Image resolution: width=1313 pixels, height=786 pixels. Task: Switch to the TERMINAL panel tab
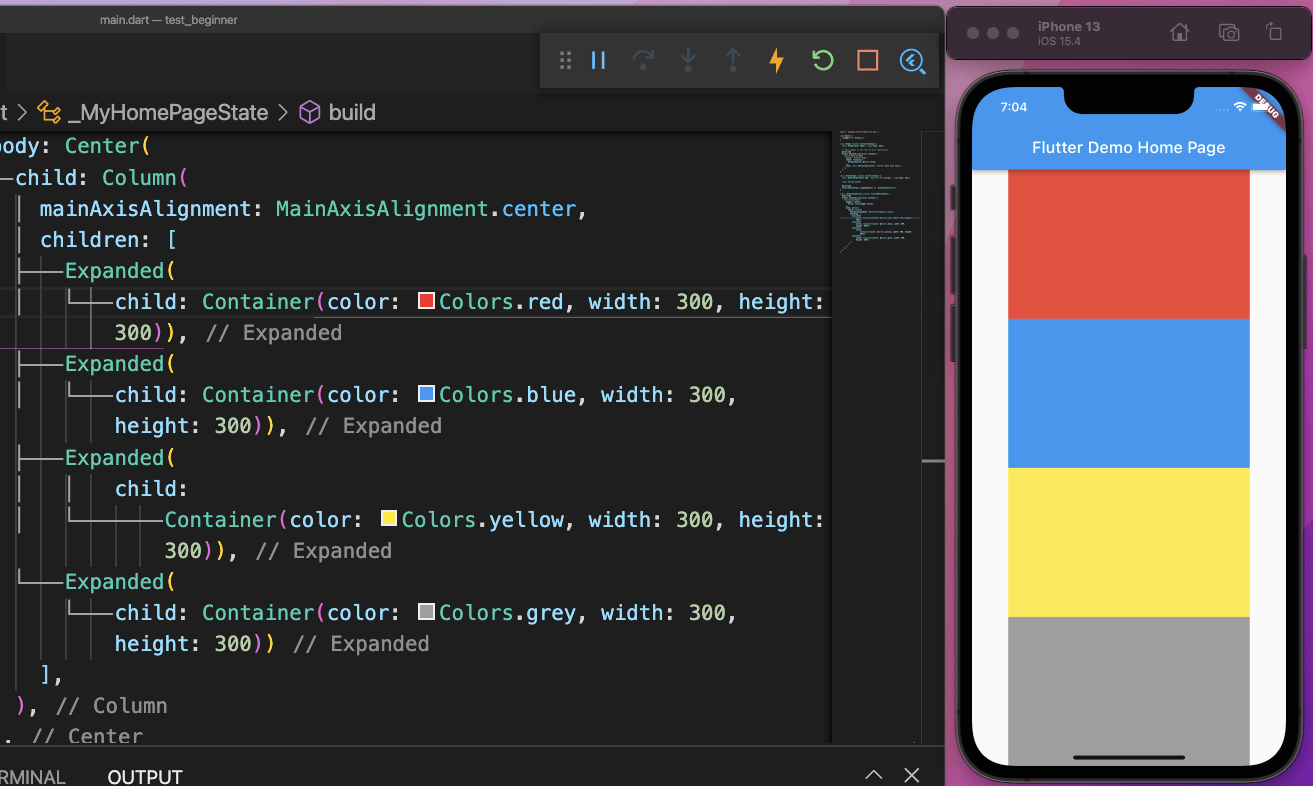tap(32, 777)
